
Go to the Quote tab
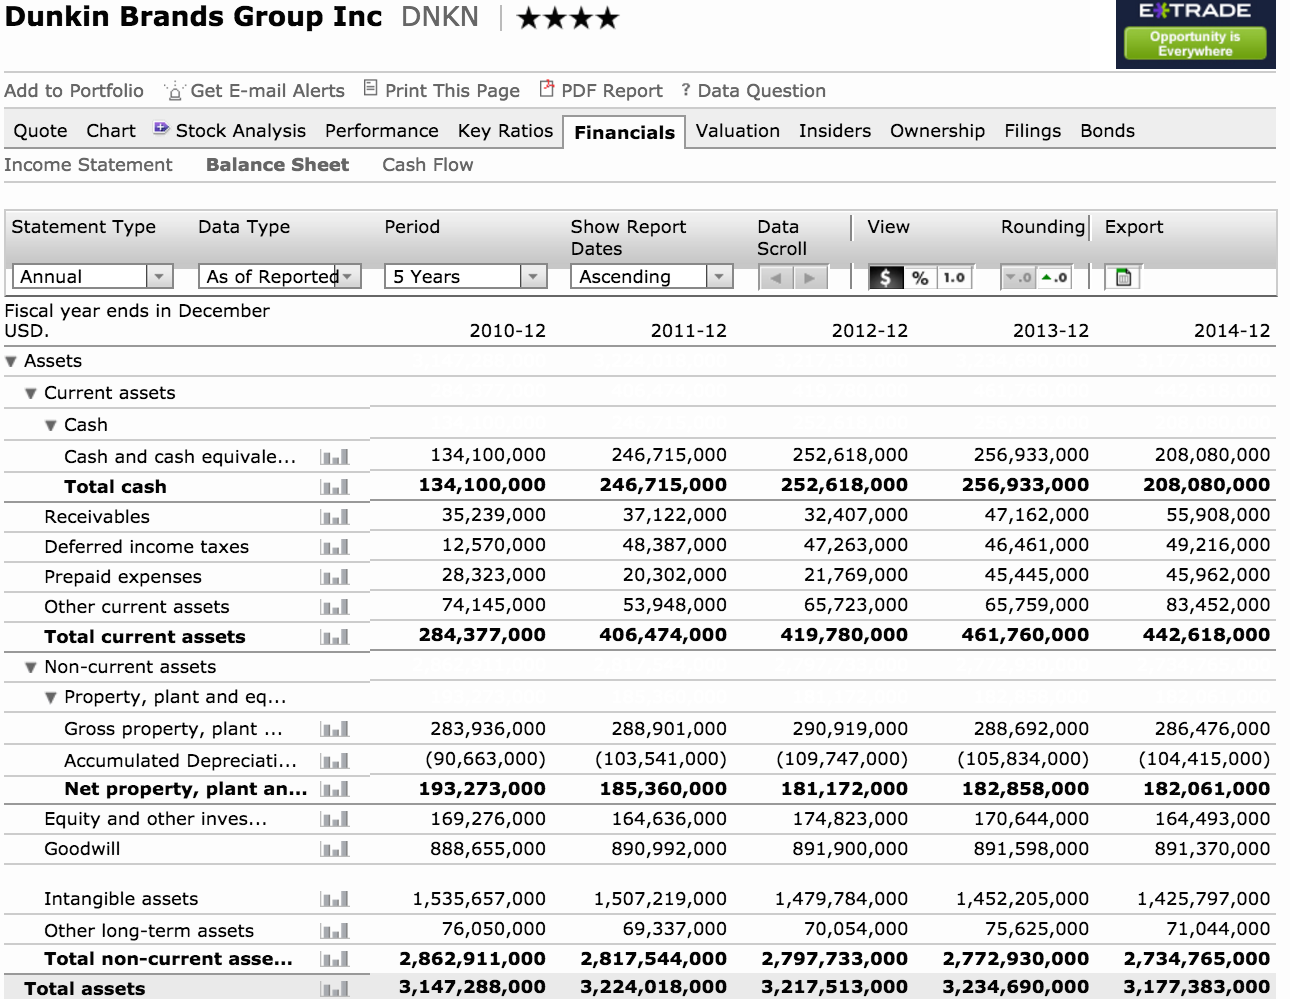pos(40,131)
